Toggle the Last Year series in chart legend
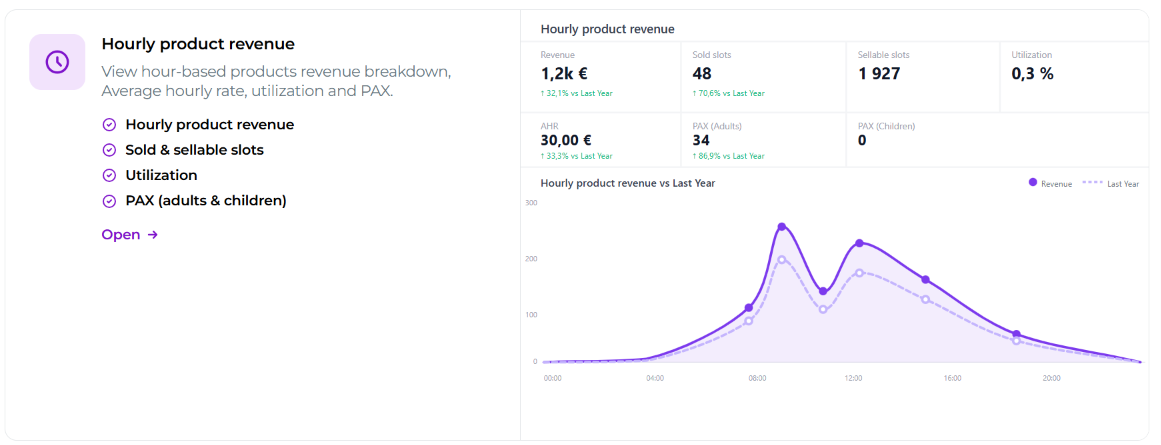The width and height of the screenshot is (1161, 445). click(1111, 184)
